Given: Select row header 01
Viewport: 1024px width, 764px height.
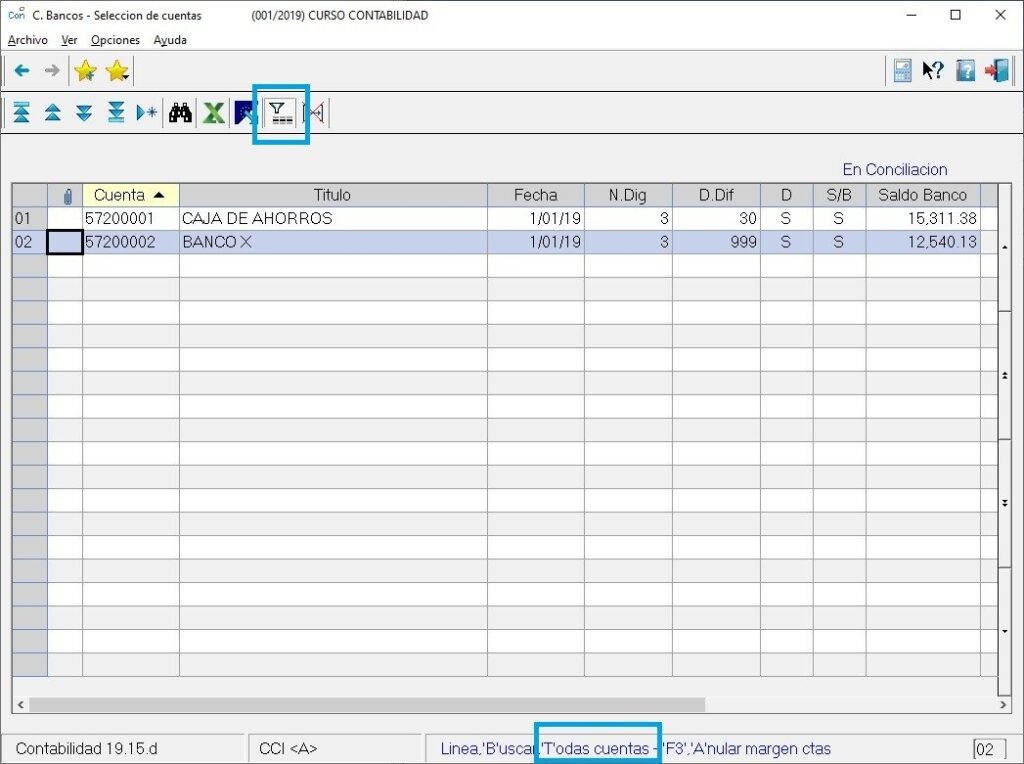Looking at the screenshot, I should click(x=29, y=218).
